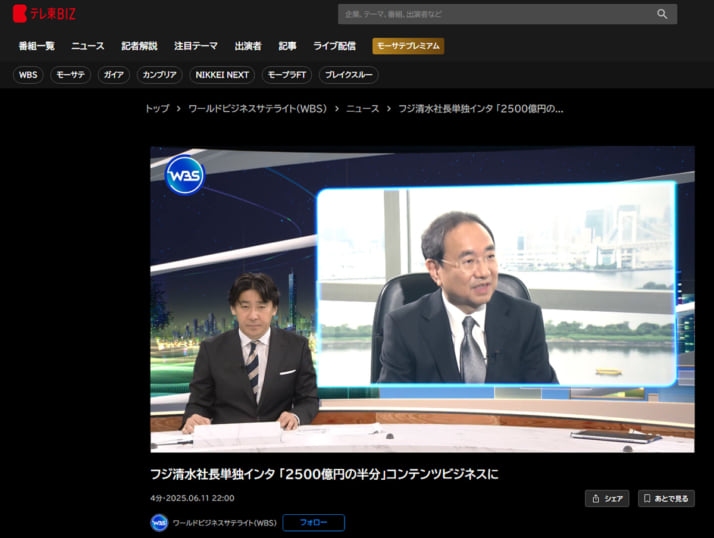The width and height of the screenshot is (714, 538).
Task: Select the カンブリア program chip
Action: pyautogui.click(x=159, y=75)
